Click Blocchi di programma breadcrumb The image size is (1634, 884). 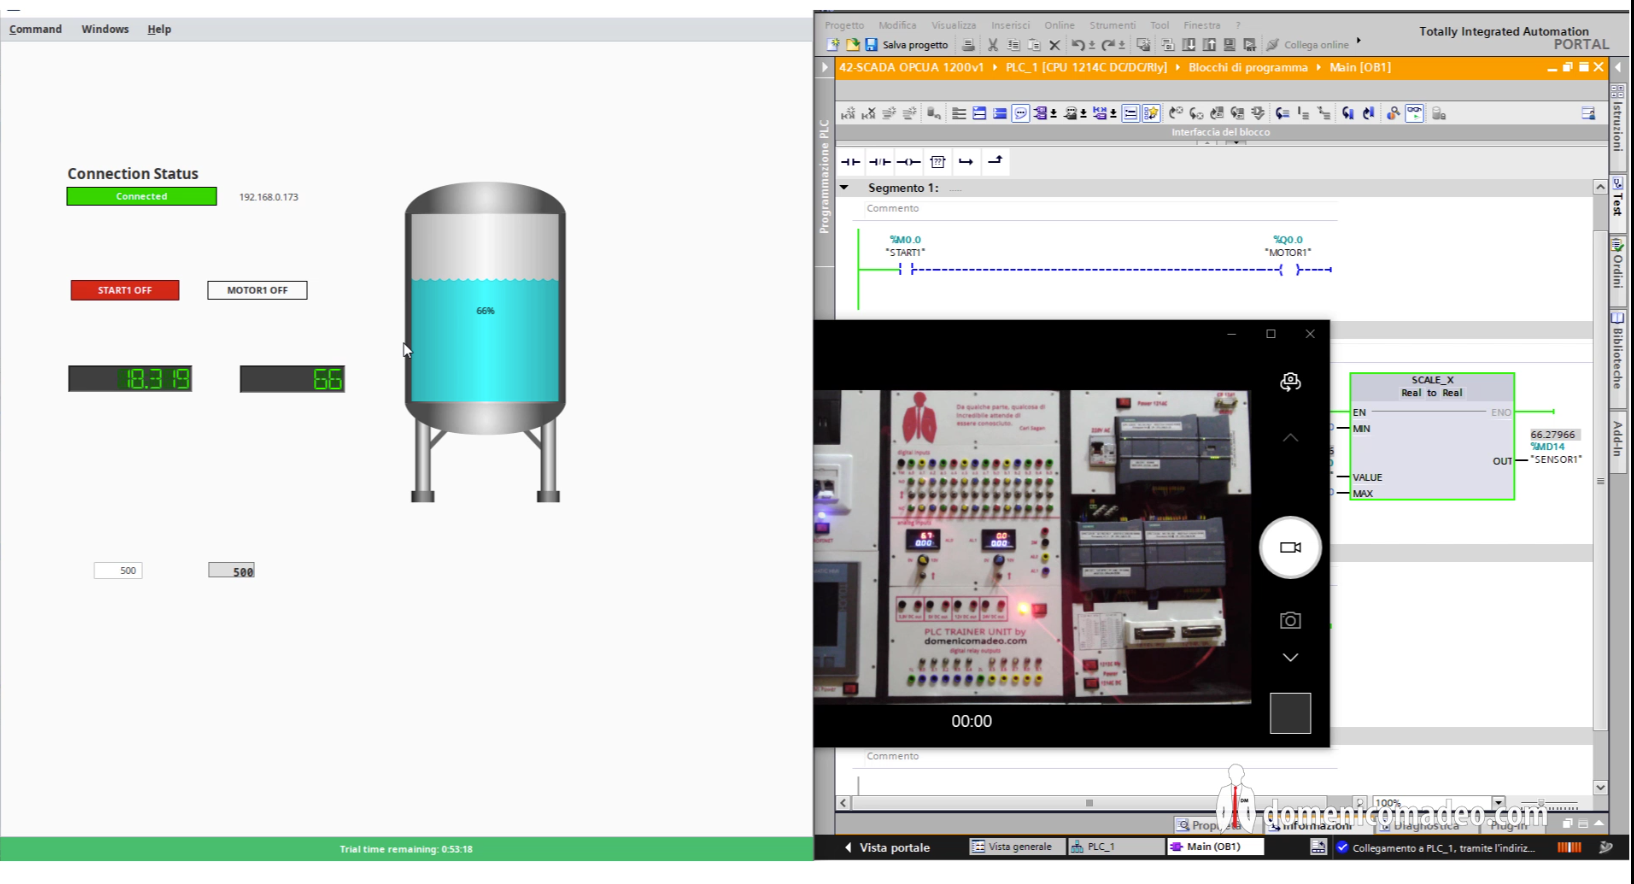click(1247, 67)
